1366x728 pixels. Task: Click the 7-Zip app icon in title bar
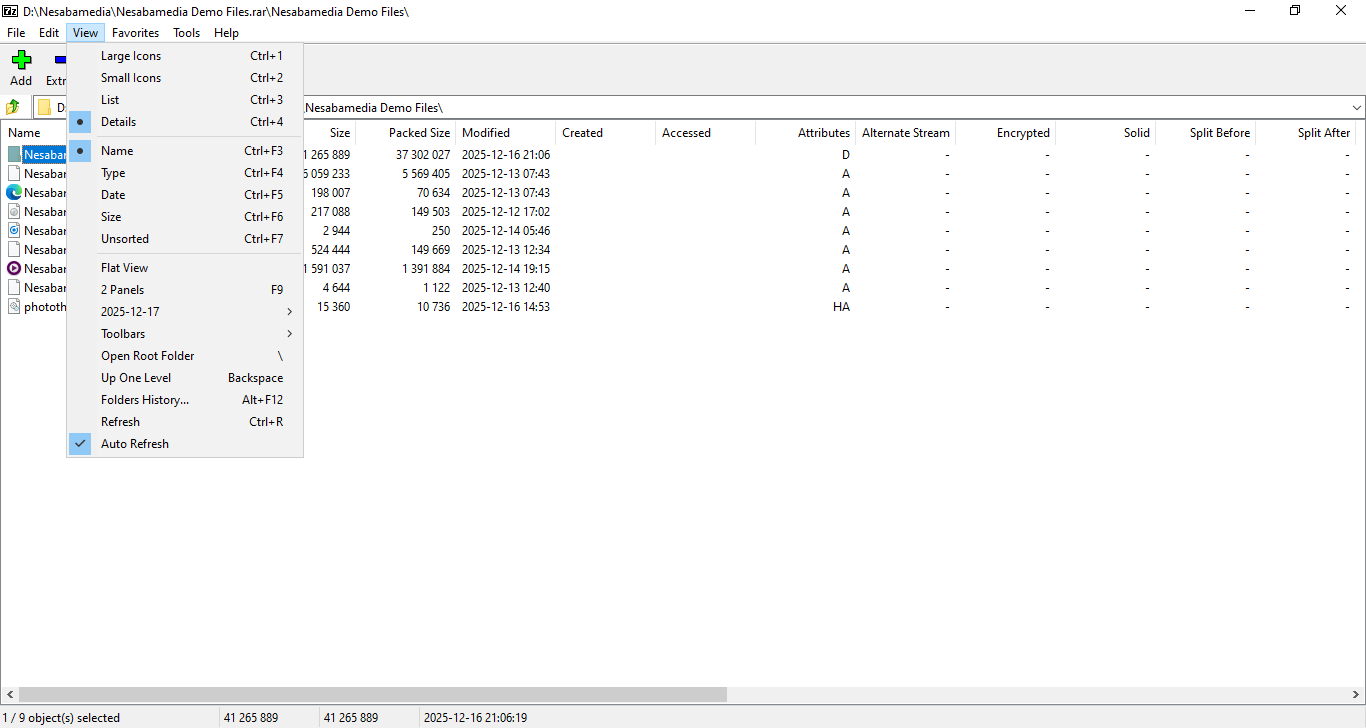(x=10, y=11)
